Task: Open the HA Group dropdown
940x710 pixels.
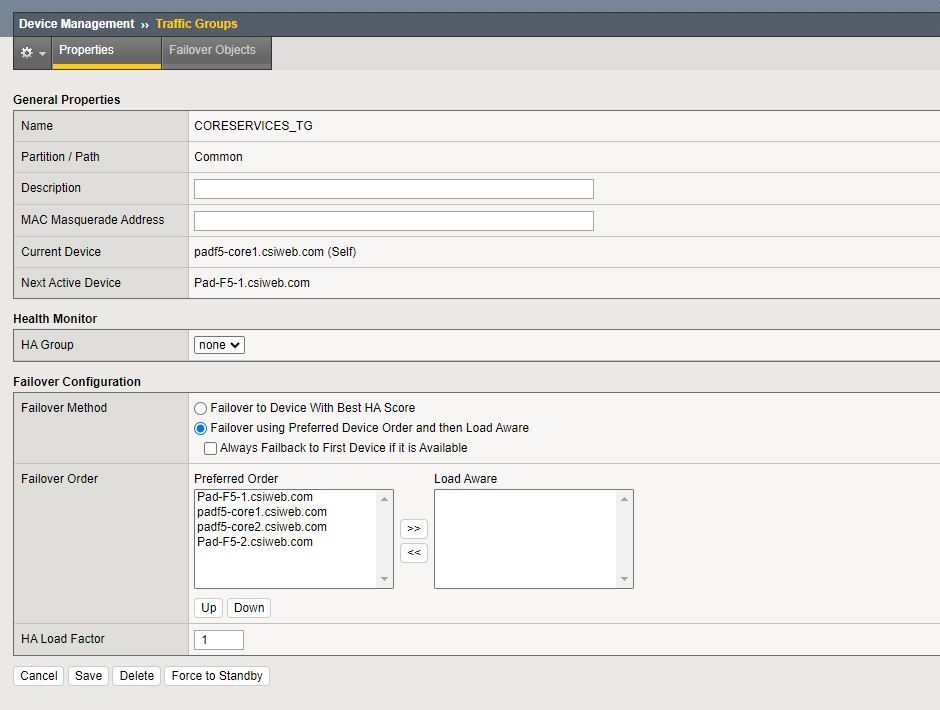Action: tap(219, 345)
